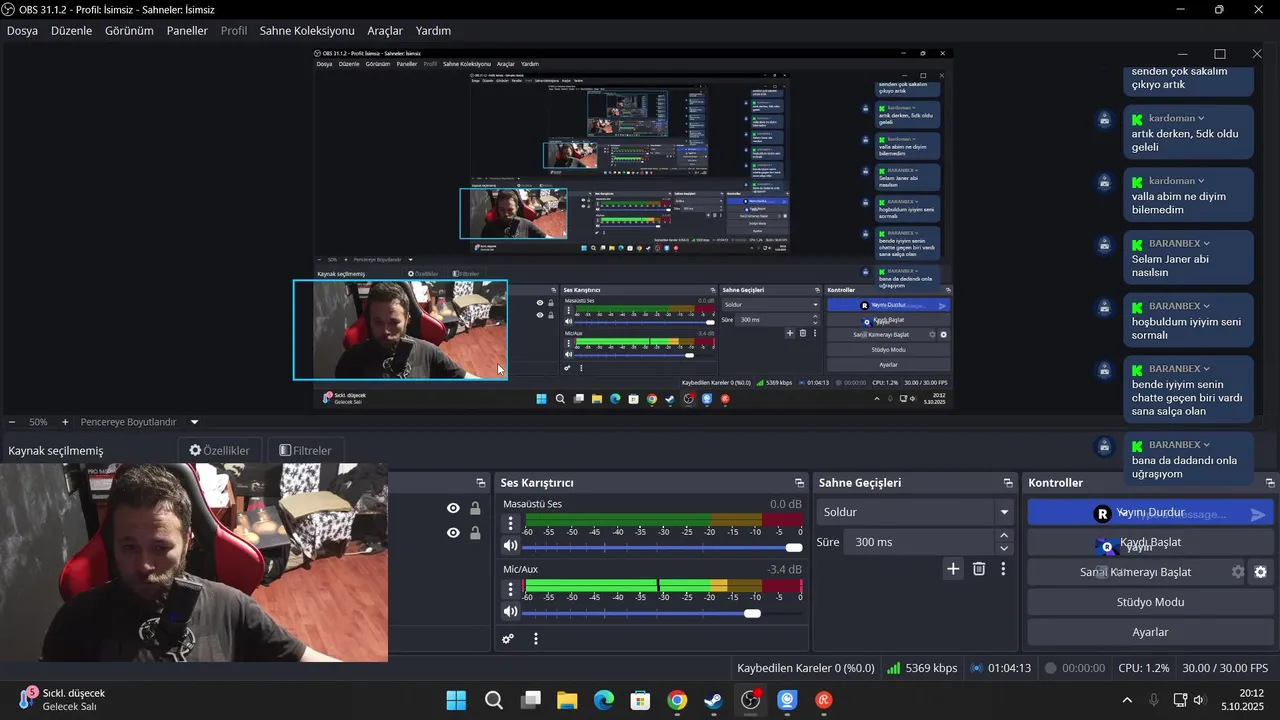Open Windows Start menu

tap(456, 700)
